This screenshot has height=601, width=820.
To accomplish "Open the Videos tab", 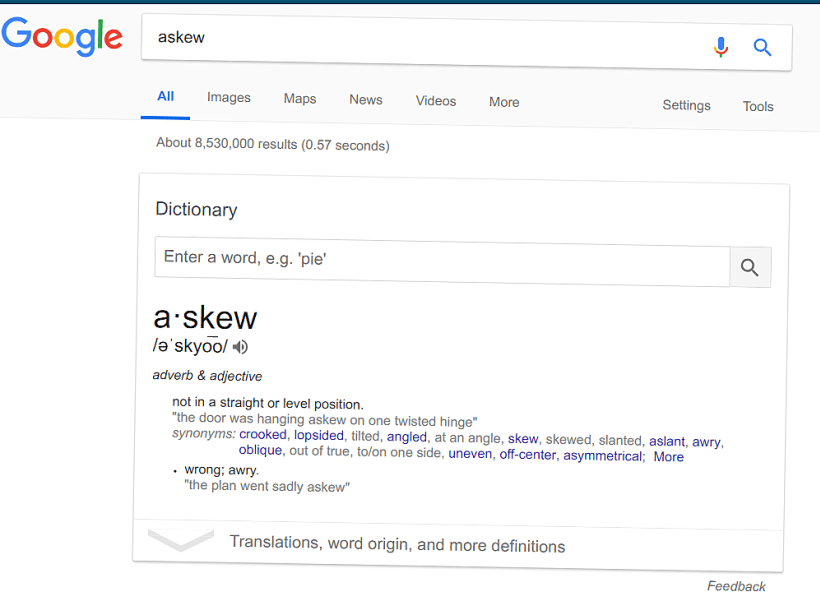I will (x=435, y=101).
